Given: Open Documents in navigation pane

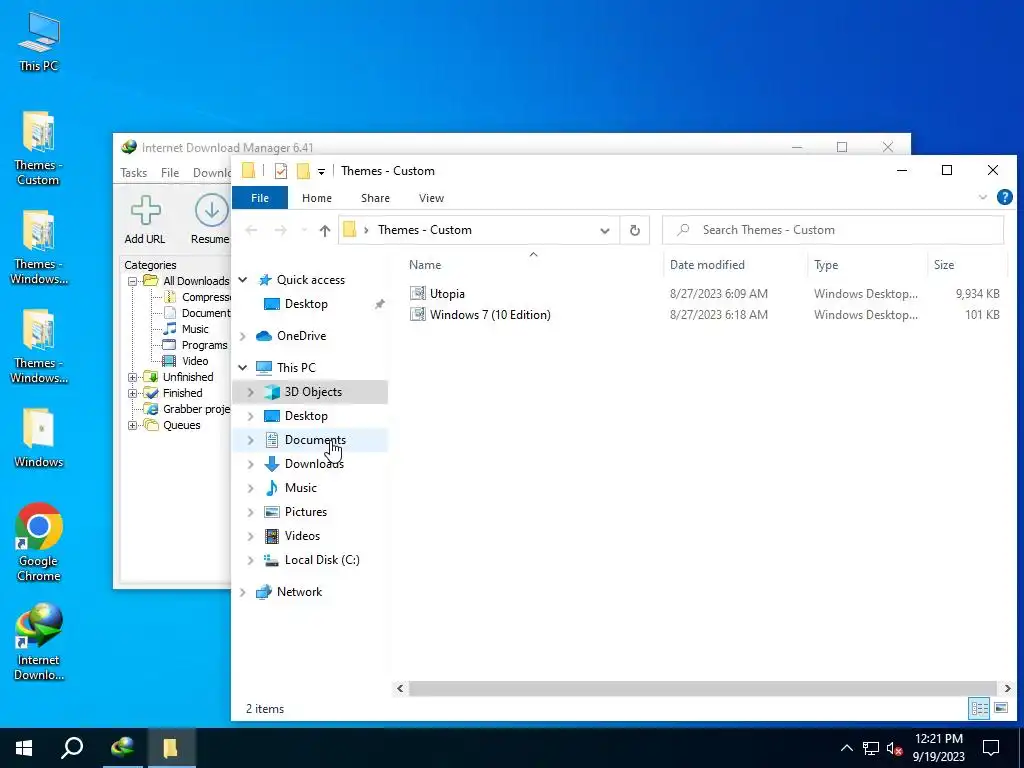Looking at the screenshot, I should (315, 440).
